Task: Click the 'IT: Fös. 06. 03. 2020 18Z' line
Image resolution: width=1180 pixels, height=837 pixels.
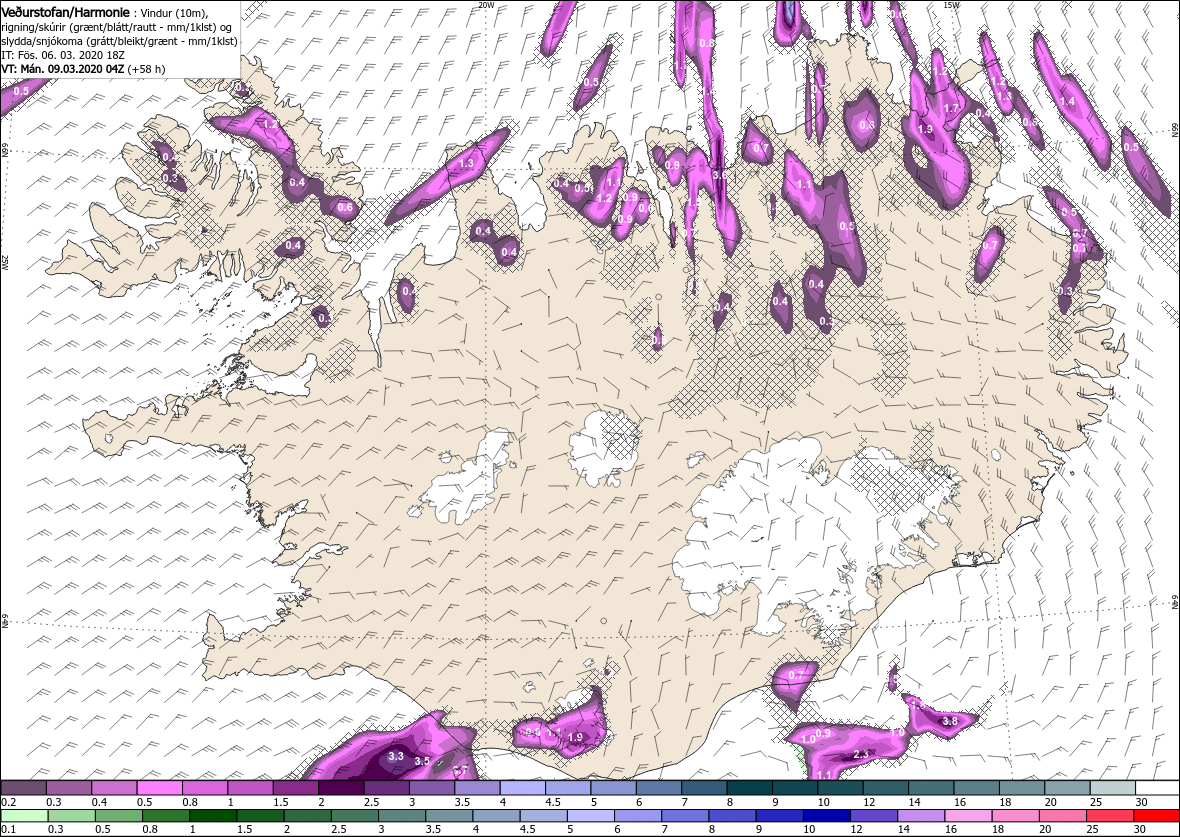Action: (62, 55)
